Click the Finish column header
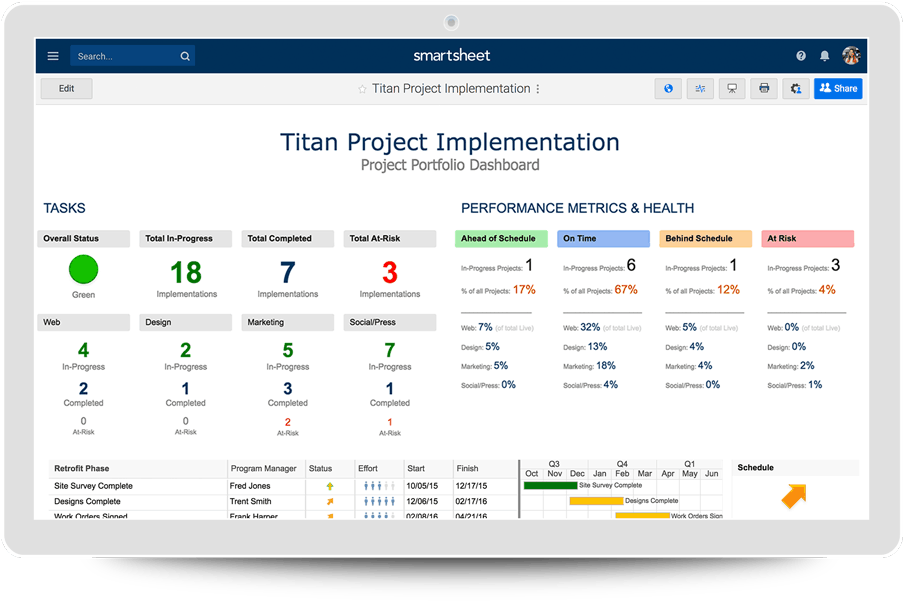This screenshot has height=601, width=903. 468,469
